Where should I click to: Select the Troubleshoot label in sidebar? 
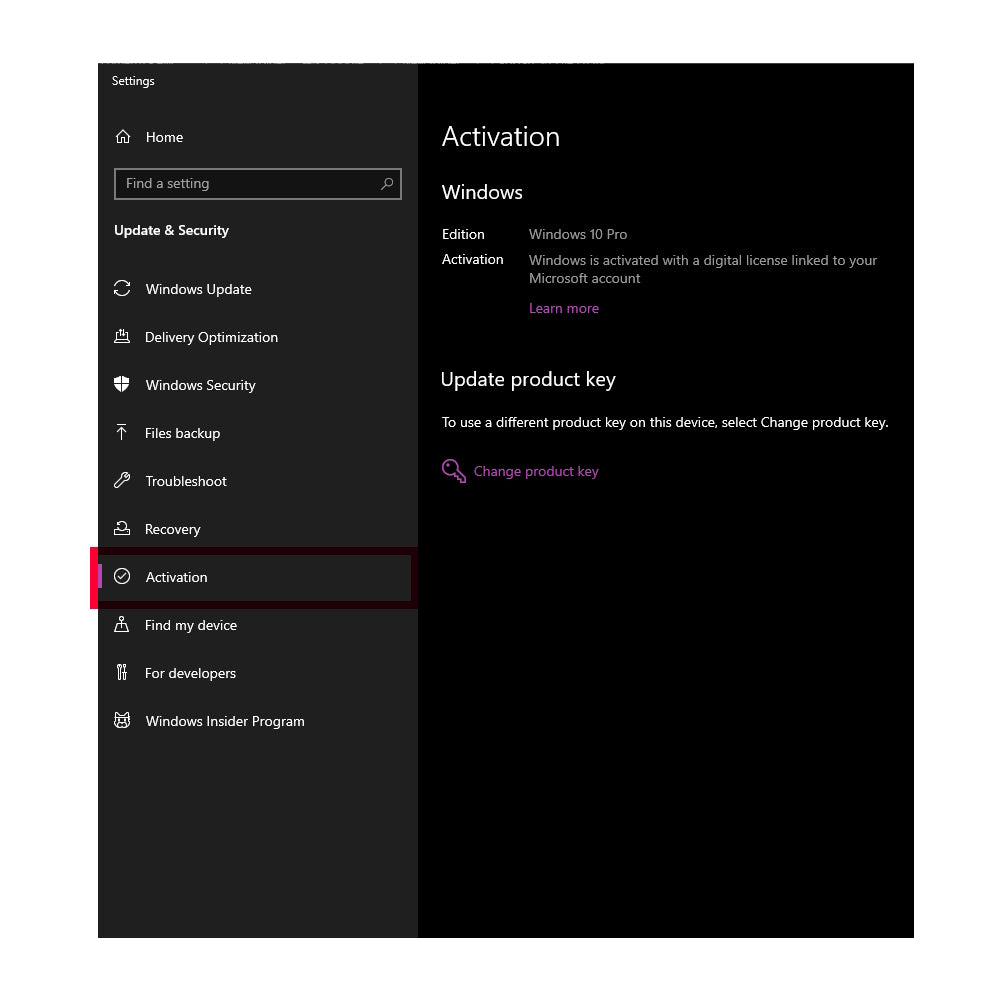[186, 481]
